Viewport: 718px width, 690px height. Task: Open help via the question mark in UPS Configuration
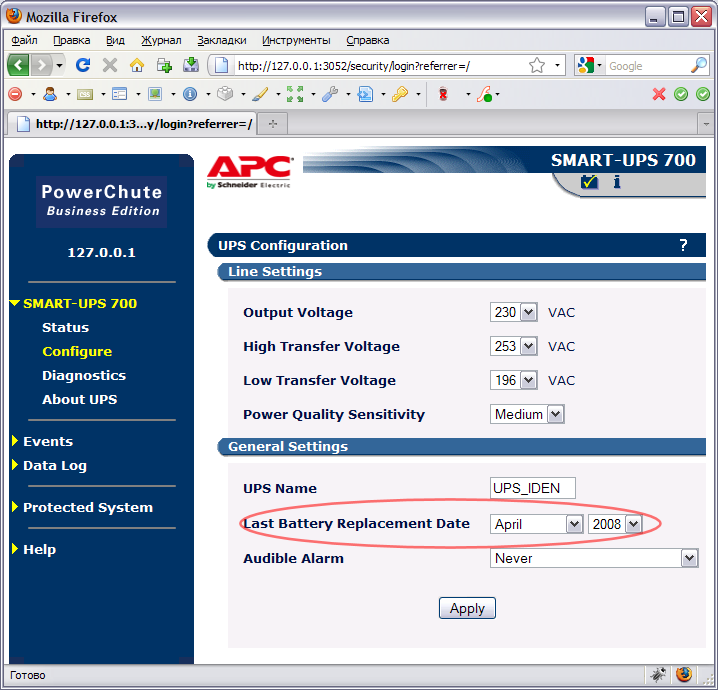[683, 245]
